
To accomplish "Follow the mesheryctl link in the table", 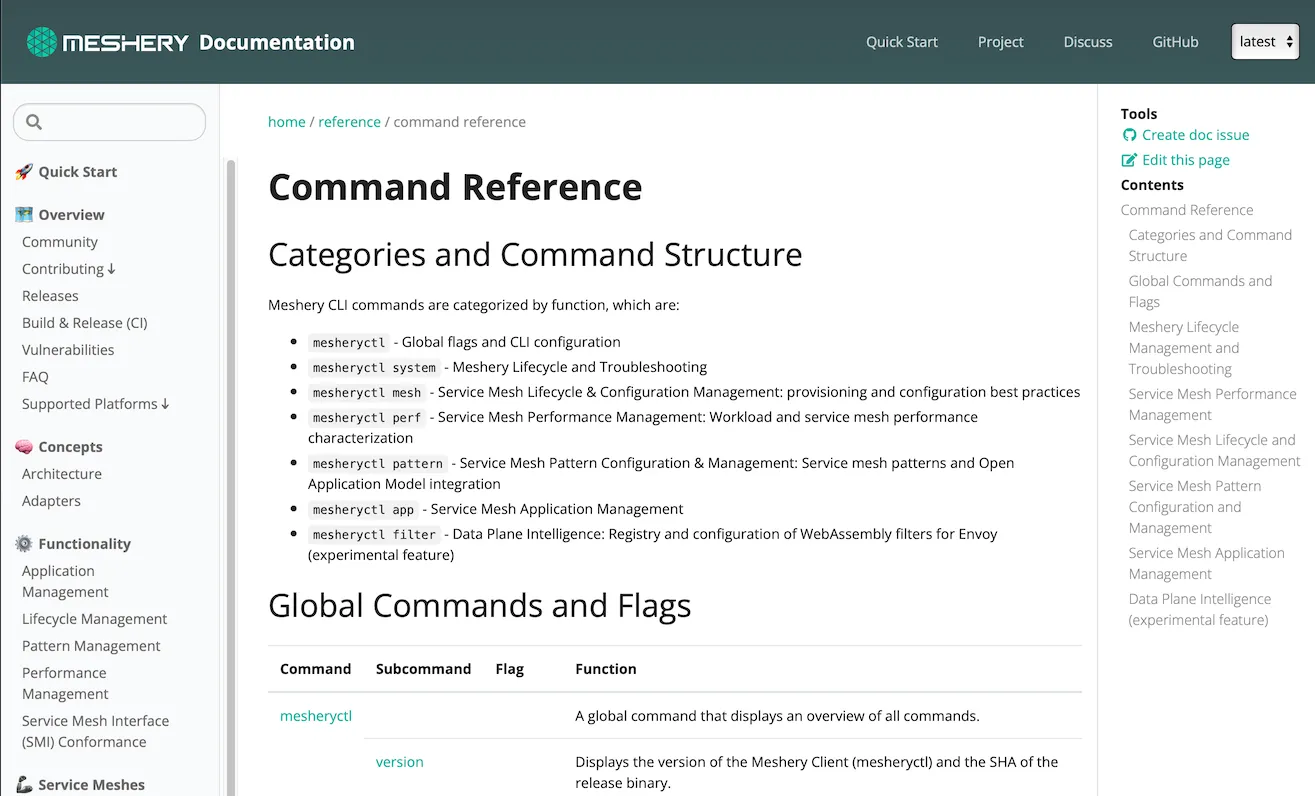I will click(316, 716).
